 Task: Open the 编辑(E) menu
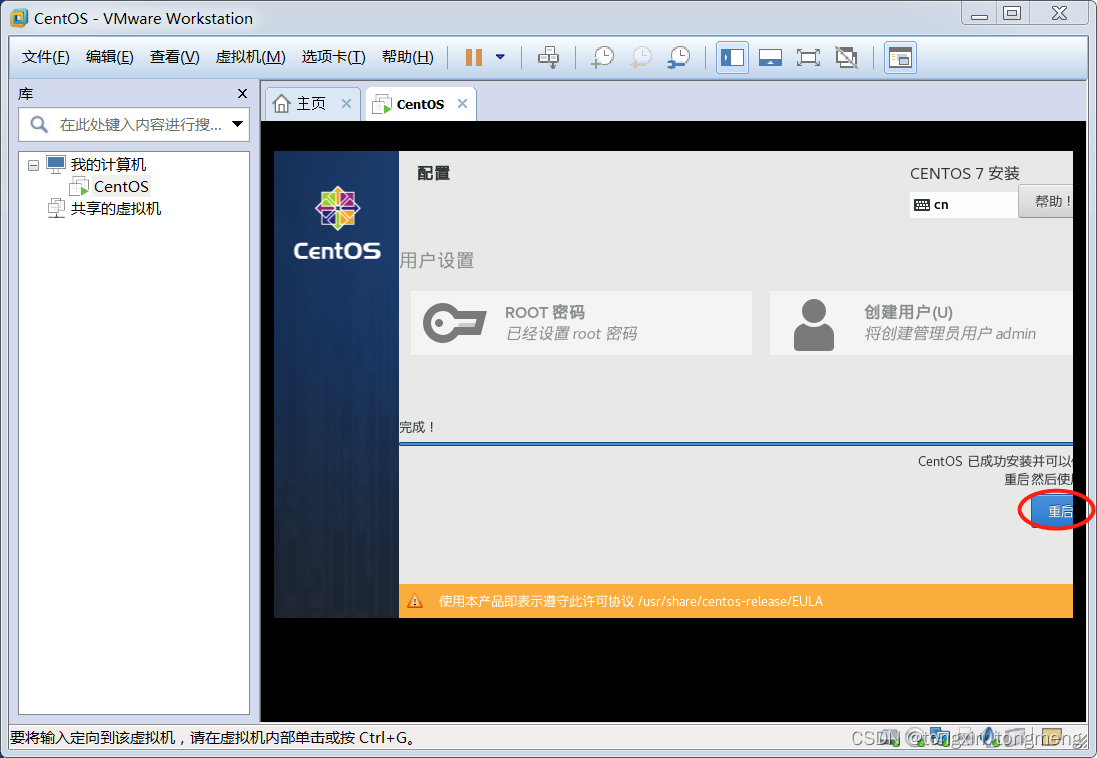(x=109, y=57)
